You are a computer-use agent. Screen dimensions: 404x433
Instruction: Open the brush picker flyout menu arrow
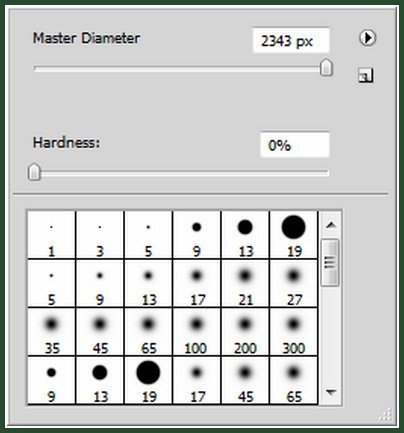368,38
